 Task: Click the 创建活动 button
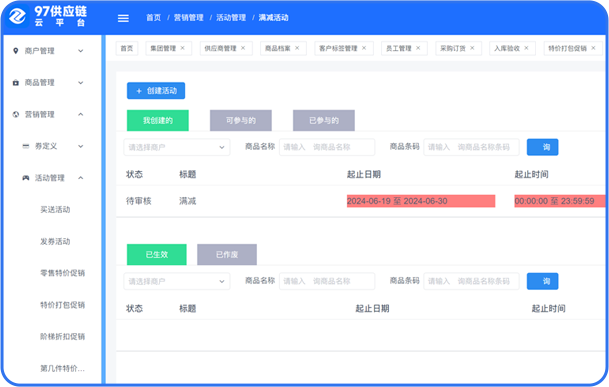(x=156, y=91)
